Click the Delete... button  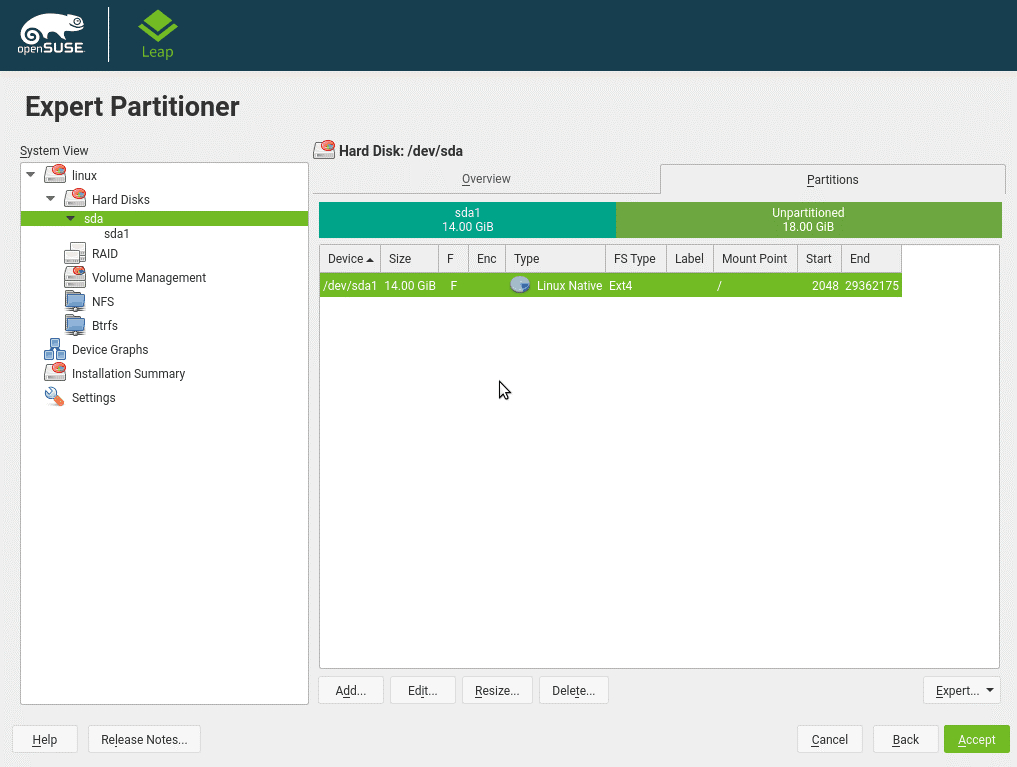tap(574, 690)
